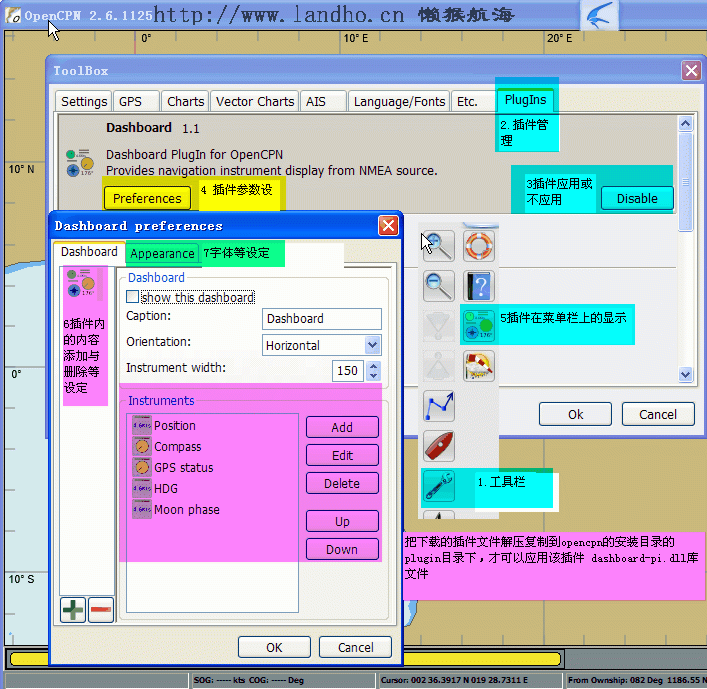Remove dashboard with red minus button

click(101, 610)
